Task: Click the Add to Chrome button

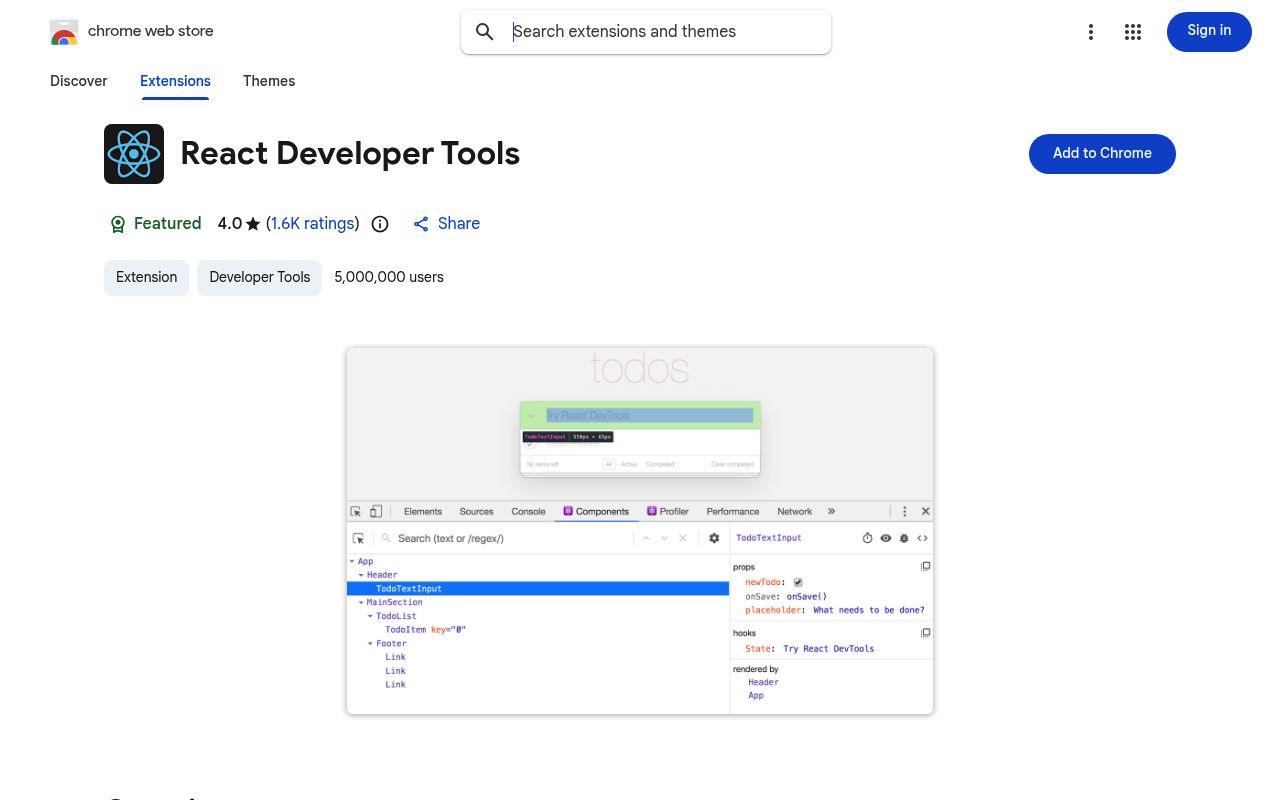Action: tap(1102, 153)
